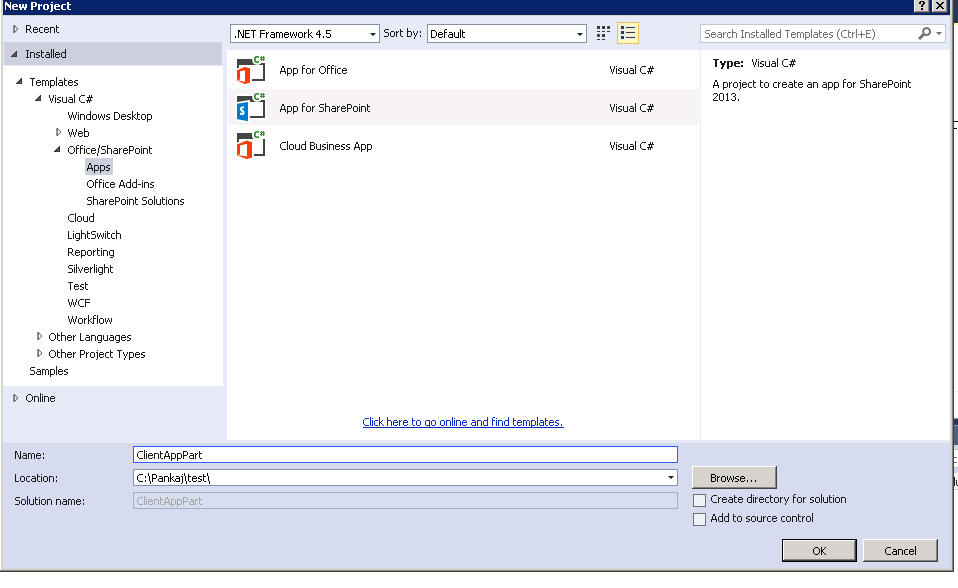This screenshot has height=588, width=958.
Task: Select Office Add-ins in the tree
Action: coord(120,184)
